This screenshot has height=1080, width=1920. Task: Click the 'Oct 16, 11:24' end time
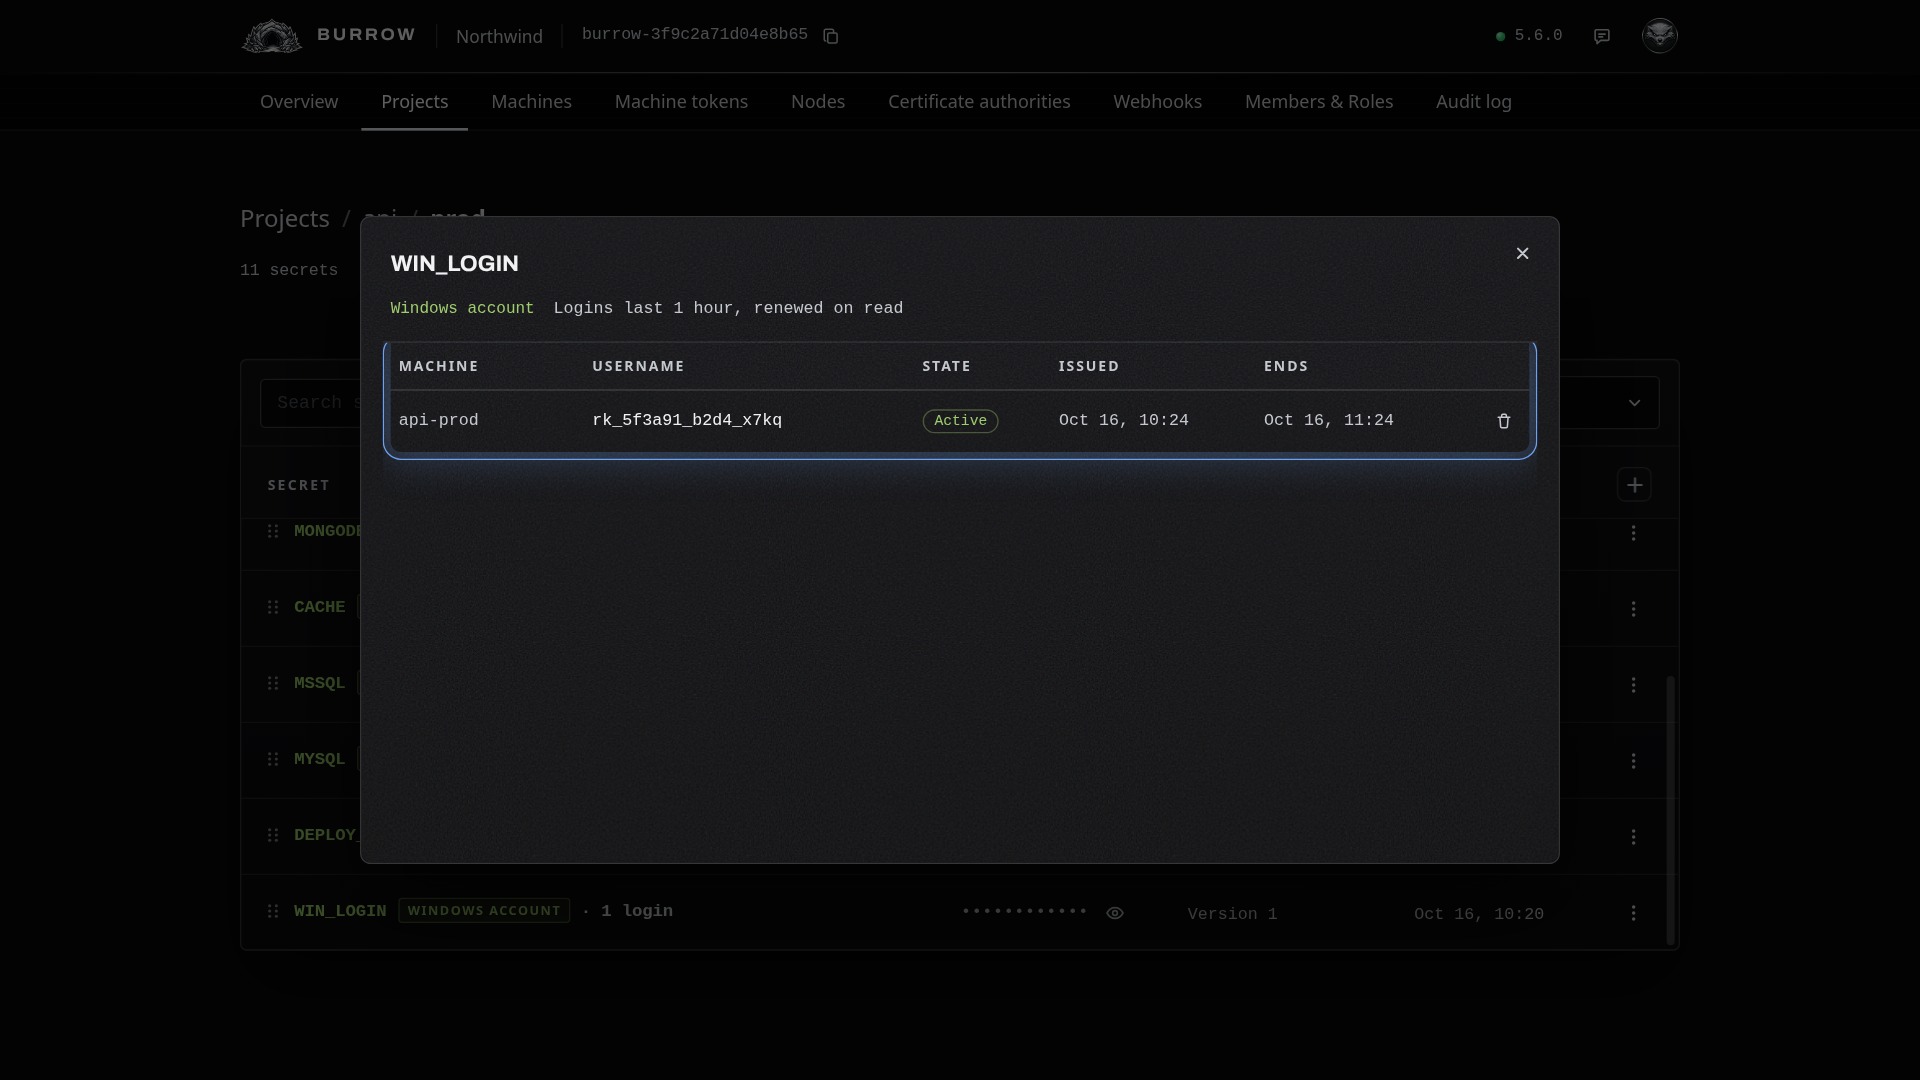pos(1328,421)
